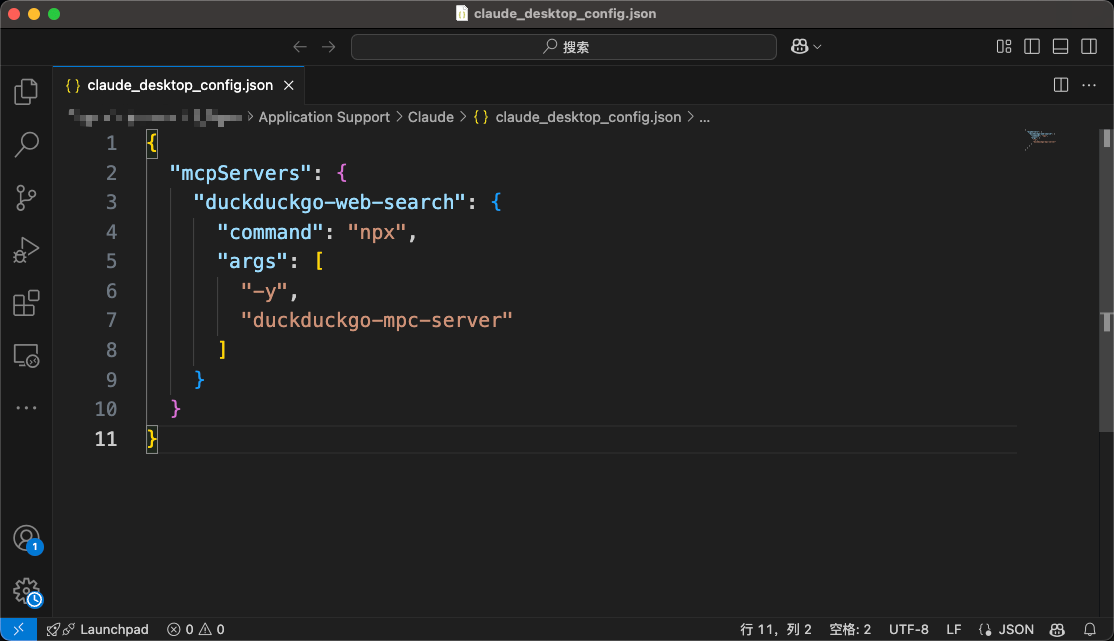Click the closing brace on line 11
The height and width of the screenshot is (641, 1114).
coord(151,439)
